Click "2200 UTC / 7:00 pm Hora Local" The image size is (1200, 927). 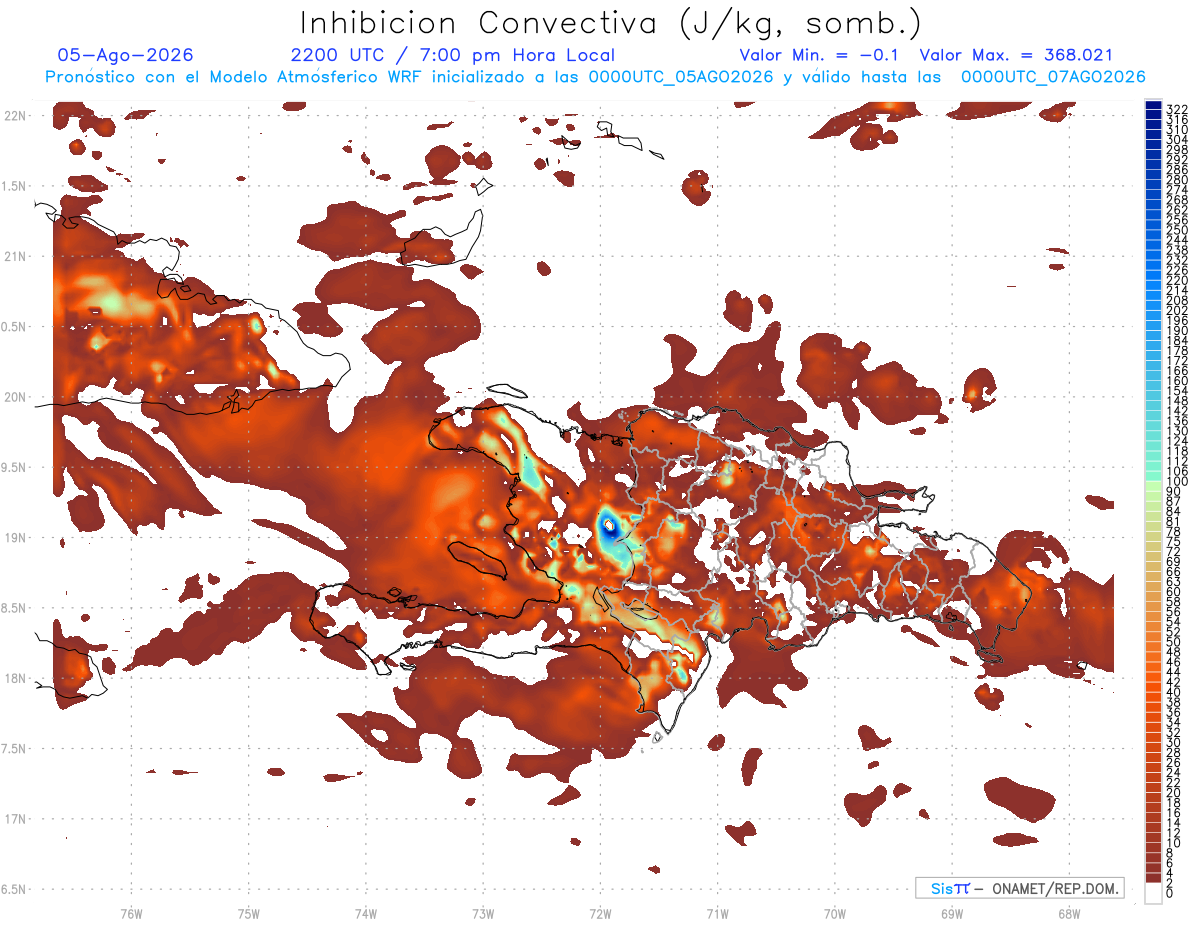point(453,55)
